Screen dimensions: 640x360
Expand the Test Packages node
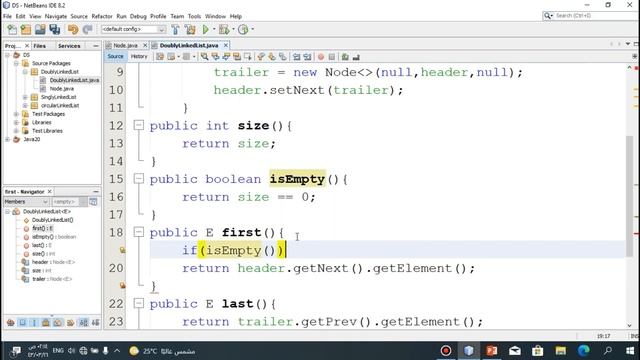click(x=16, y=114)
